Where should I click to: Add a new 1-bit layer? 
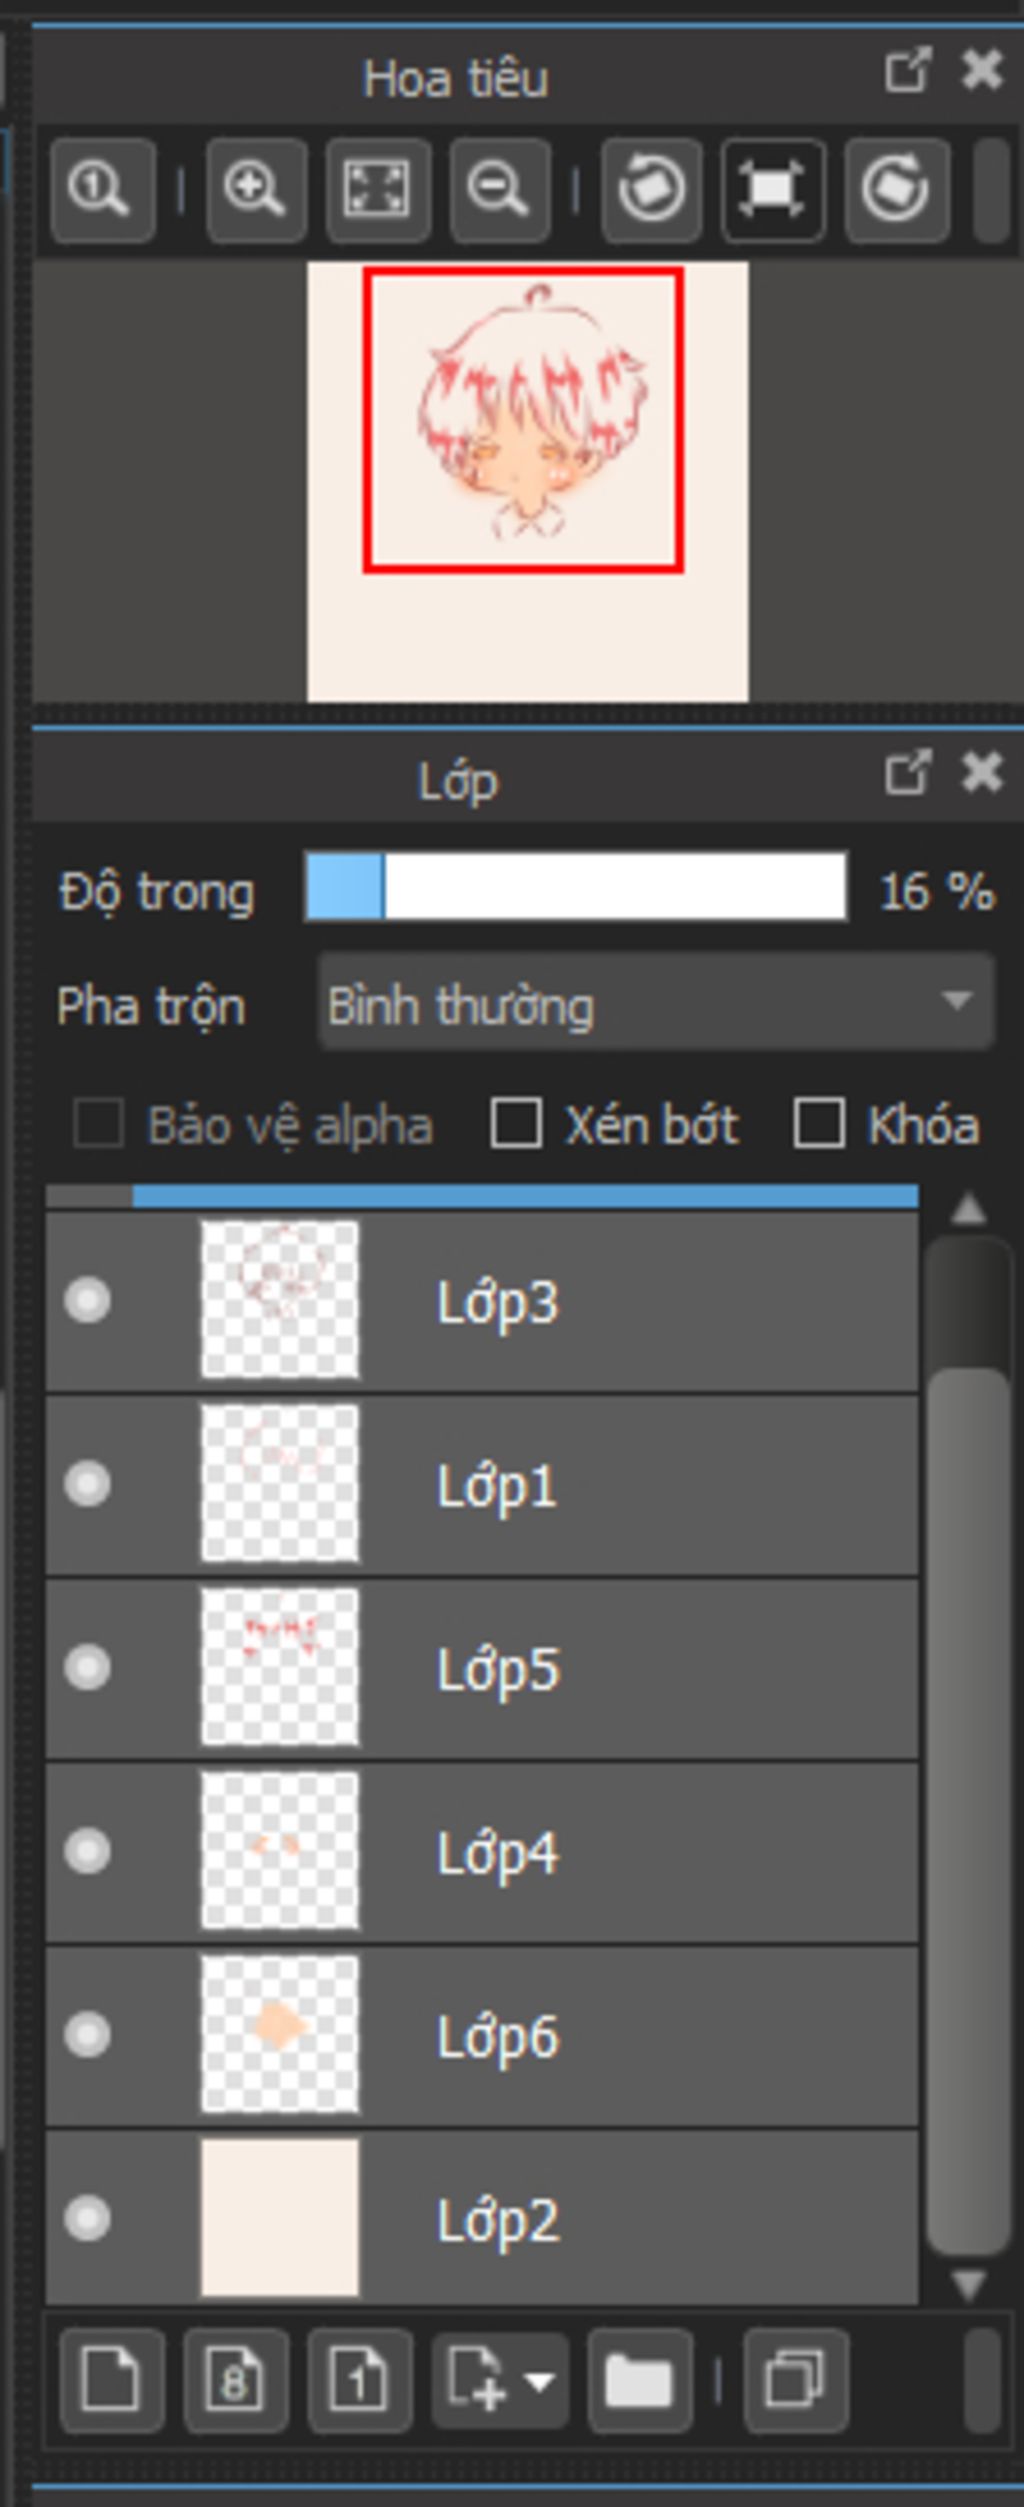pos(360,2380)
